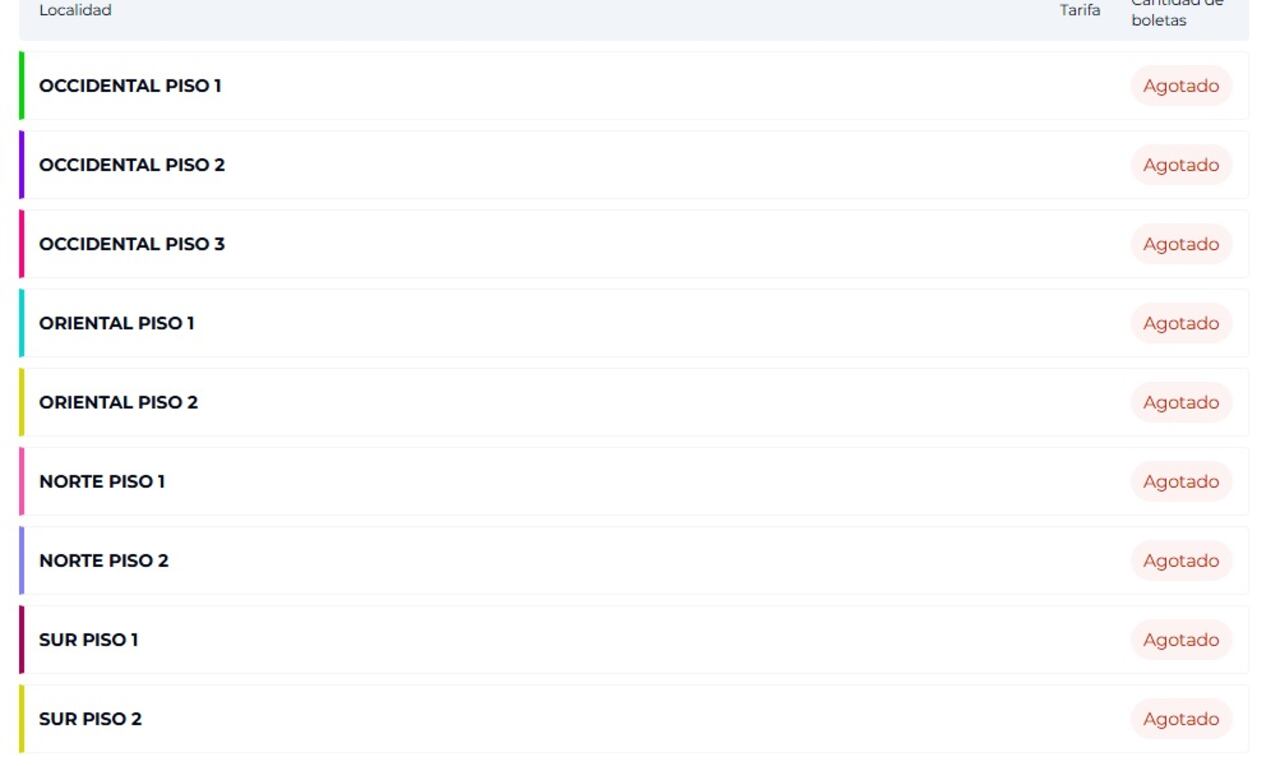Click the Cantidad de boletas column header
1280x766 pixels.
1163,12
